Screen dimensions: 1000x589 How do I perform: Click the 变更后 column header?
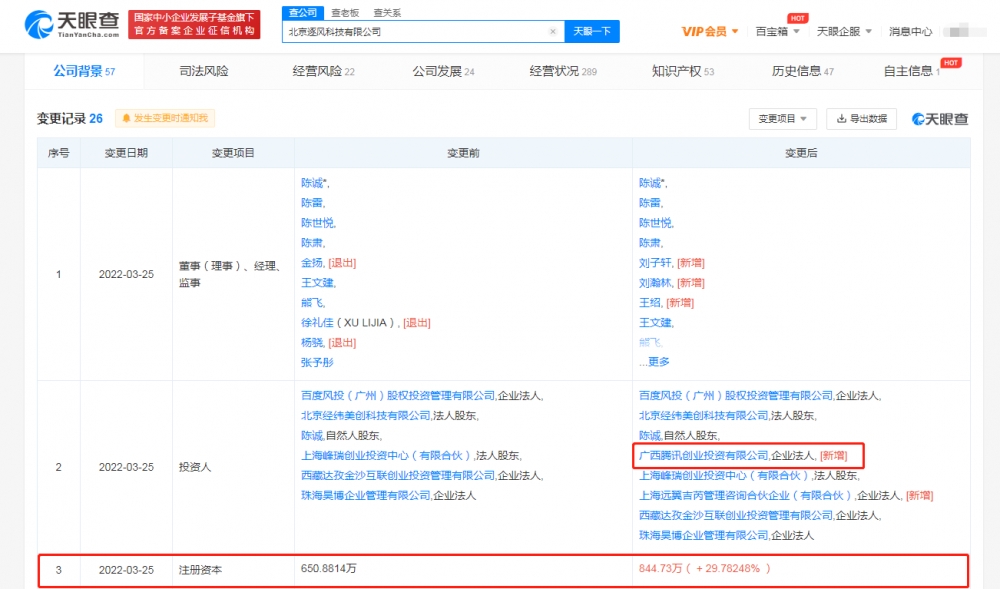click(x=801, y=153)
